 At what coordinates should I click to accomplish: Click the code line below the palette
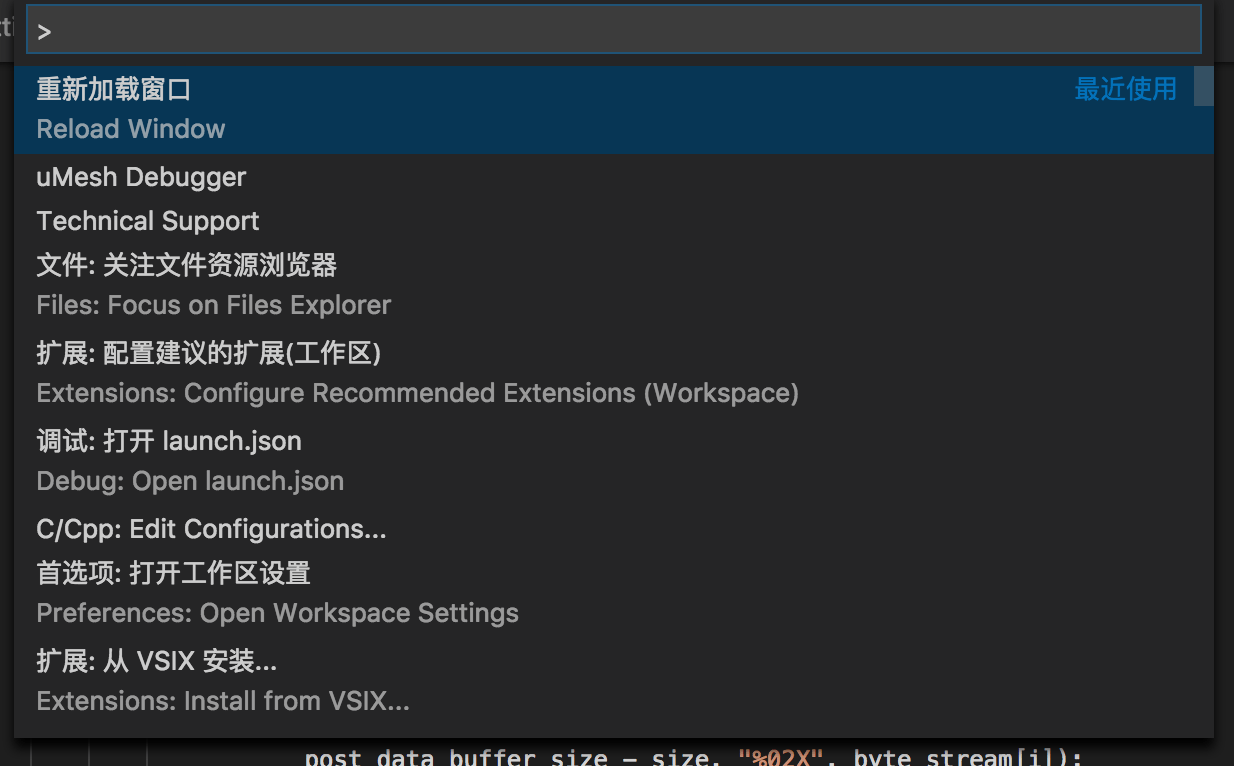point(693,756)
